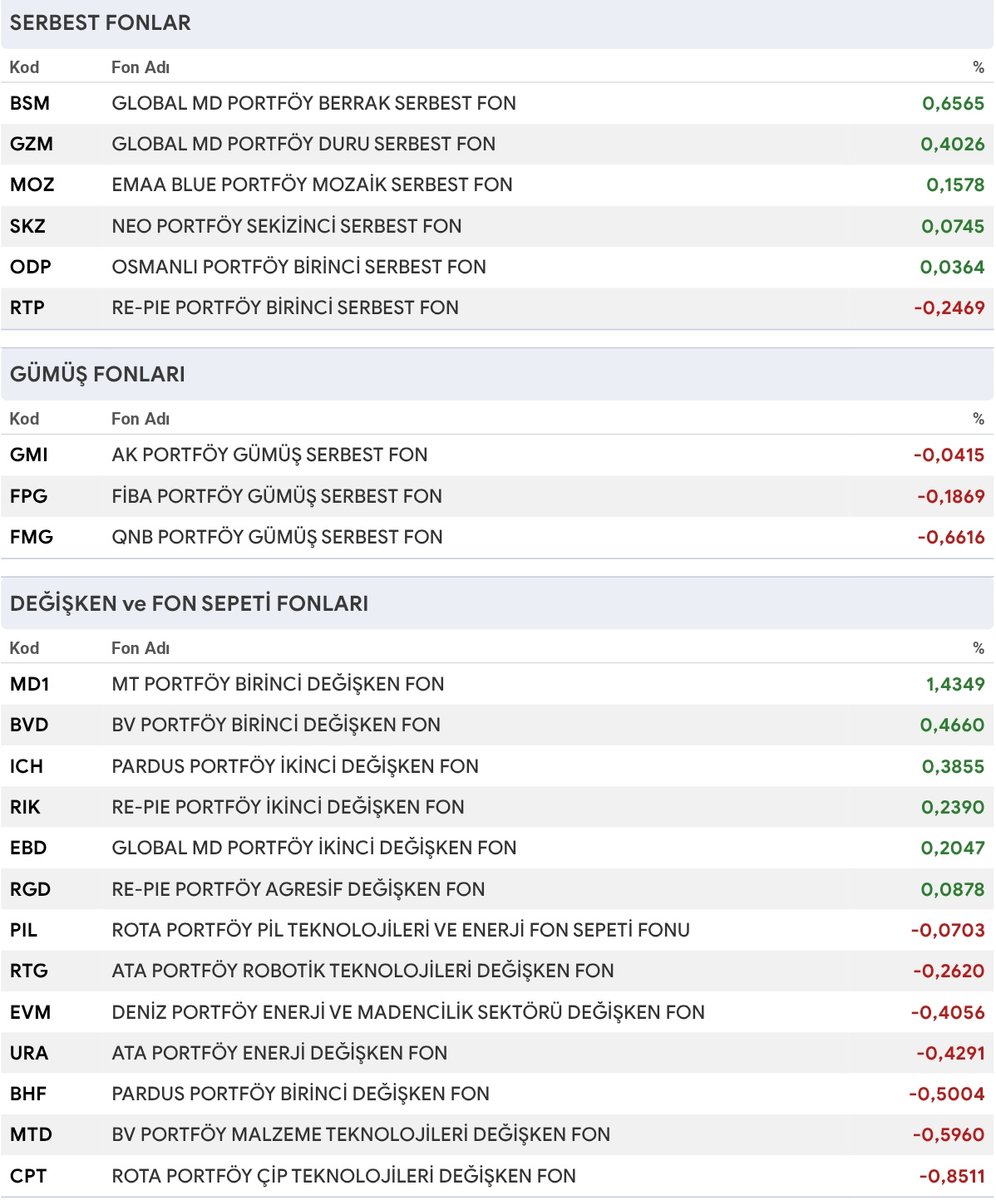Open BV PORTFÖY BİRİNCİ DEĞİŞKEN FON
996x1200 pixels.
277,726
